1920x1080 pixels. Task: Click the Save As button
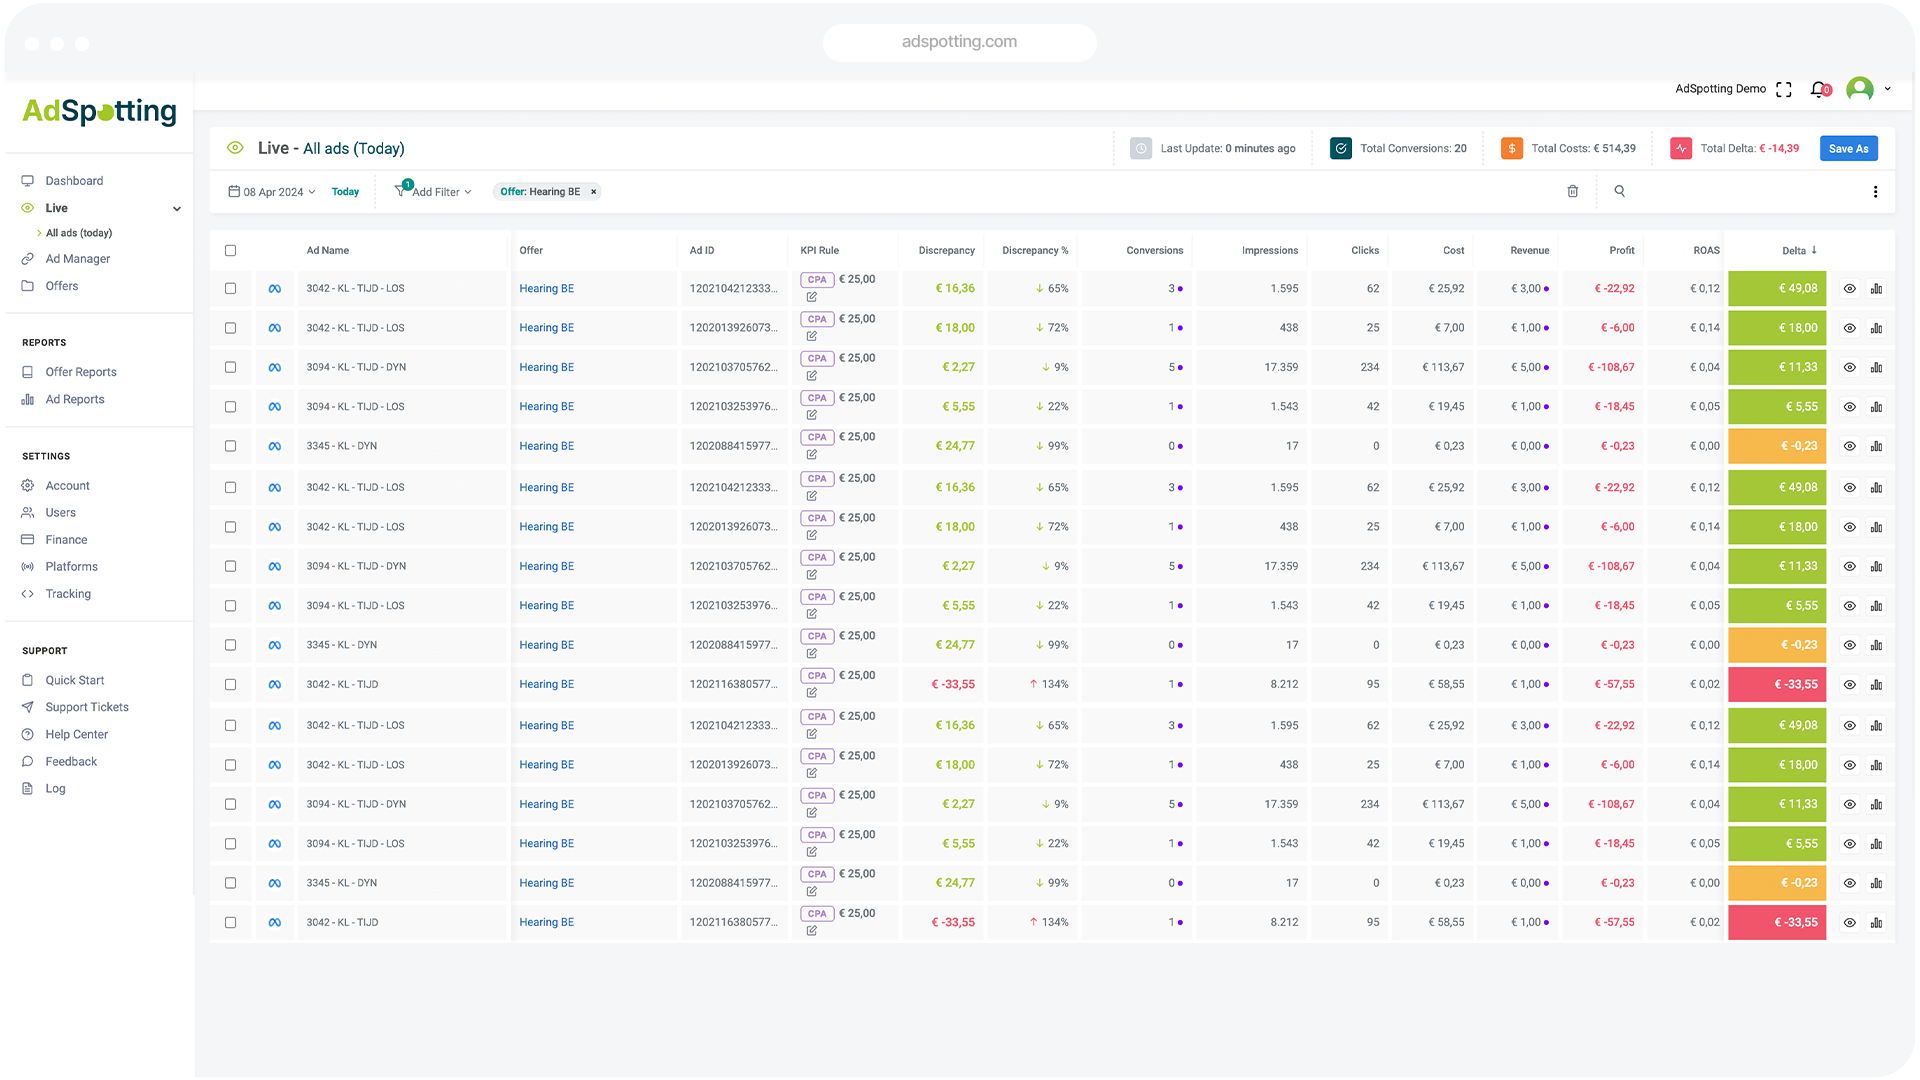pyautogui.click(x=1848, y=149)
